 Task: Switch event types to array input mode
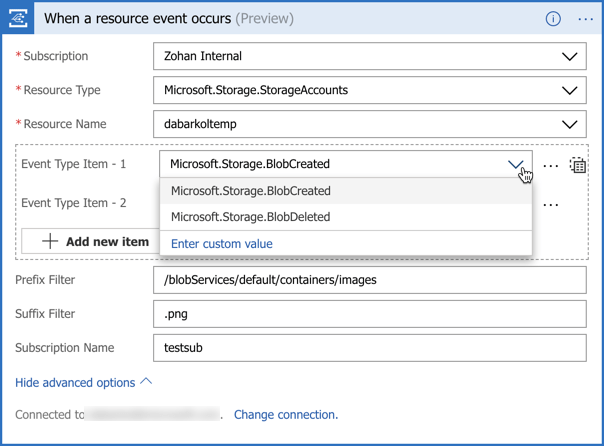578,165
